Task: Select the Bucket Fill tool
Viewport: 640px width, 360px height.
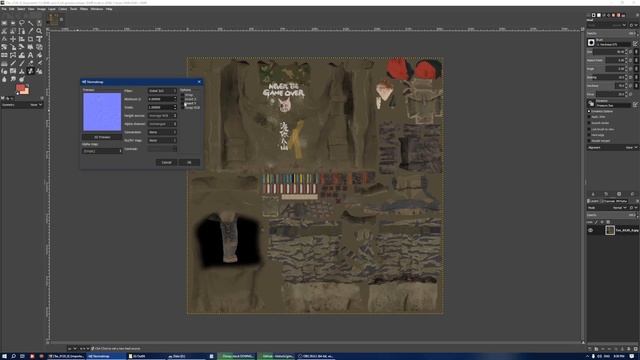Action: click(39, 55)
